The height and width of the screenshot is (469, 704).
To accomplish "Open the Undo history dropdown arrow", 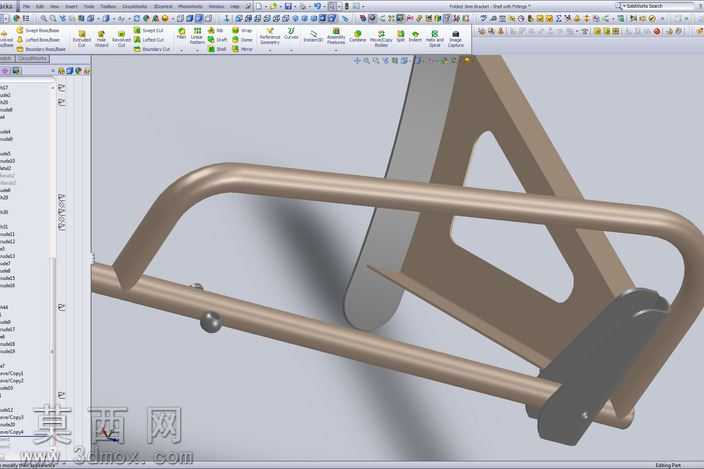I will coord(324,7).
